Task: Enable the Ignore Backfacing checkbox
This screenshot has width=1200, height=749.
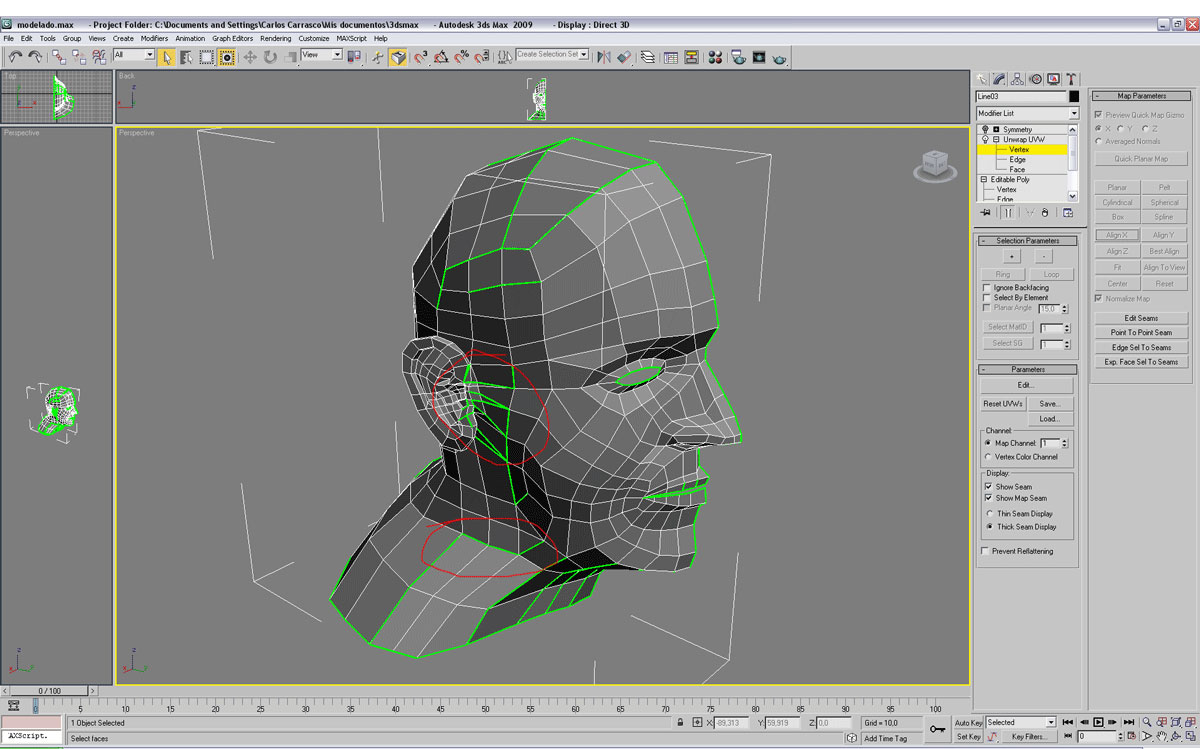Action: click(987, 287)
